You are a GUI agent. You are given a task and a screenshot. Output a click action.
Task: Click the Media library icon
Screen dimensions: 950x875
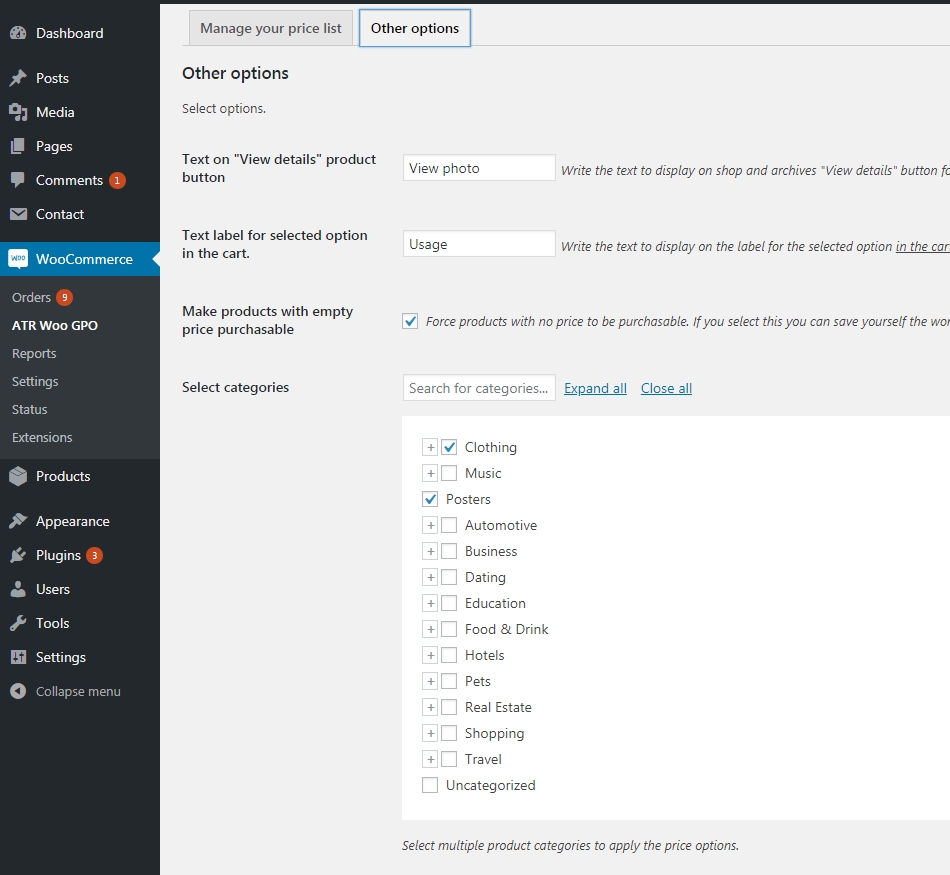18,111
